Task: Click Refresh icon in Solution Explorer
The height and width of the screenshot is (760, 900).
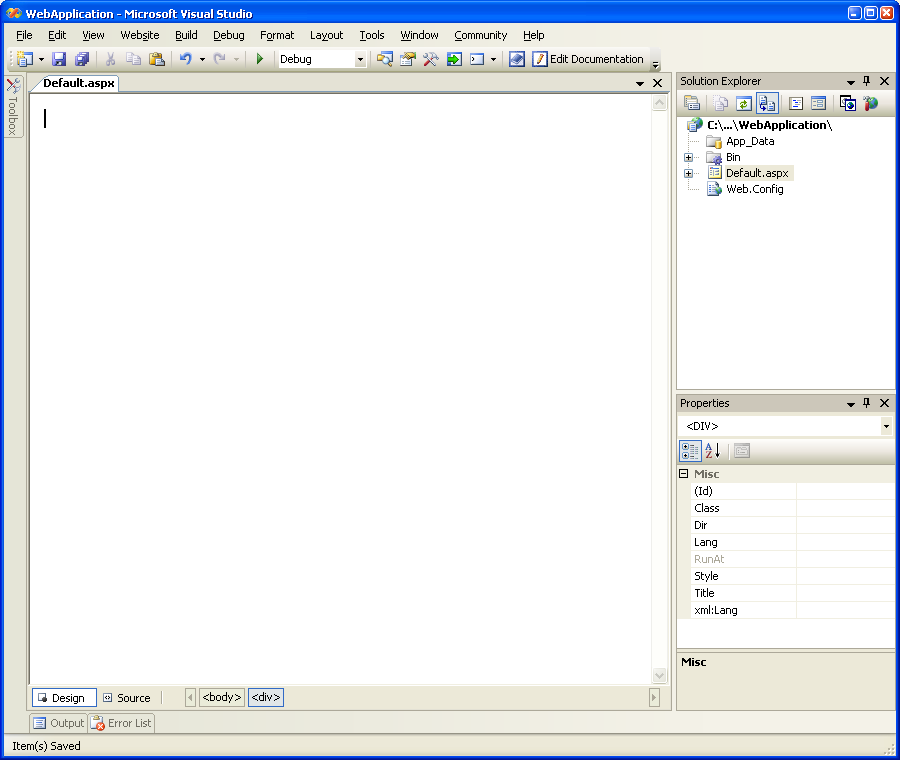Action: 743,103
